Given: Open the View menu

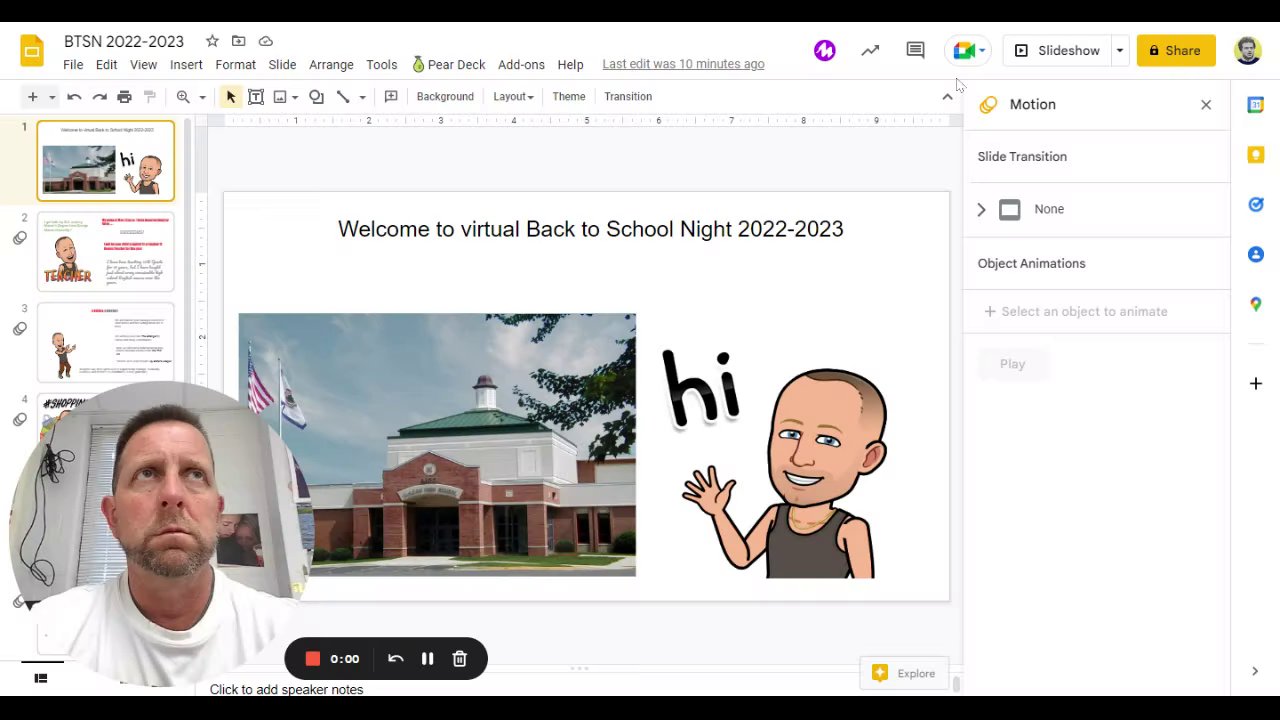Looking at the screenshot, I should coord(143,64).
